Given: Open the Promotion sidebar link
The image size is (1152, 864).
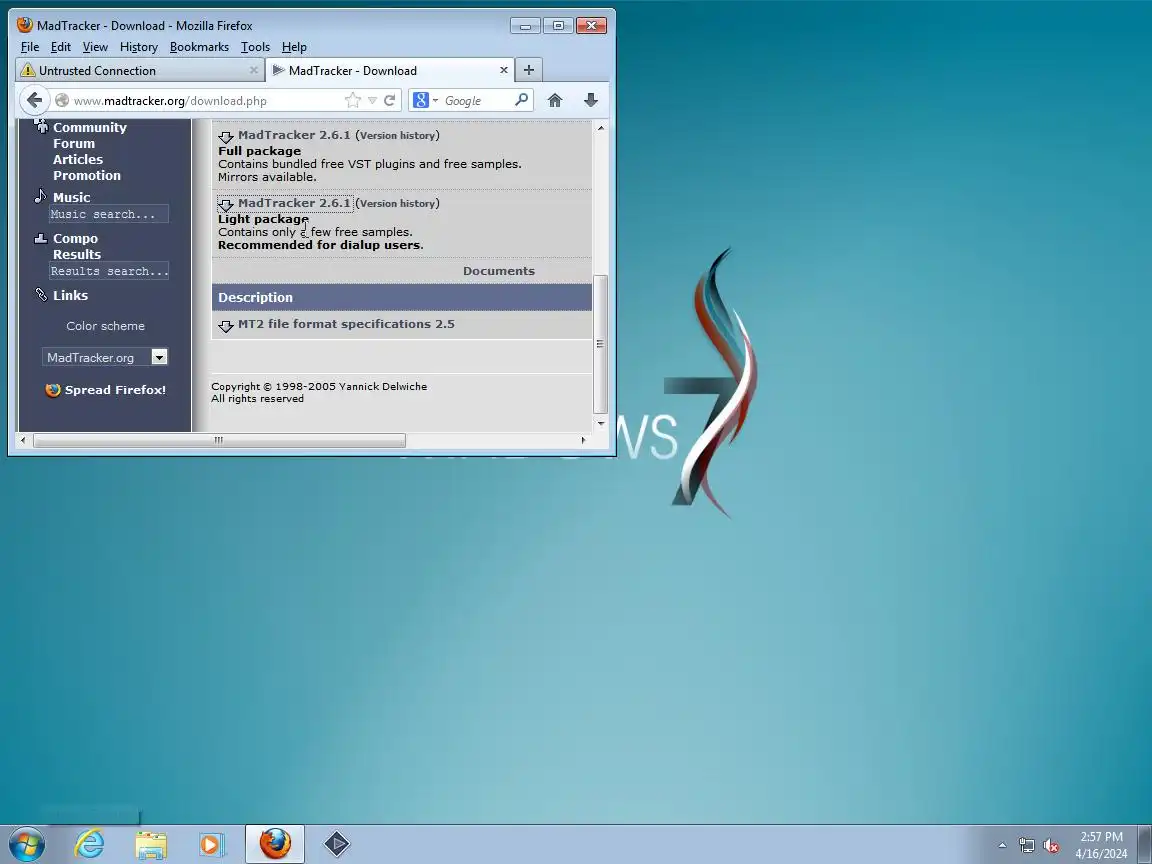Looking at the screenshot, I should click(87, 176).
